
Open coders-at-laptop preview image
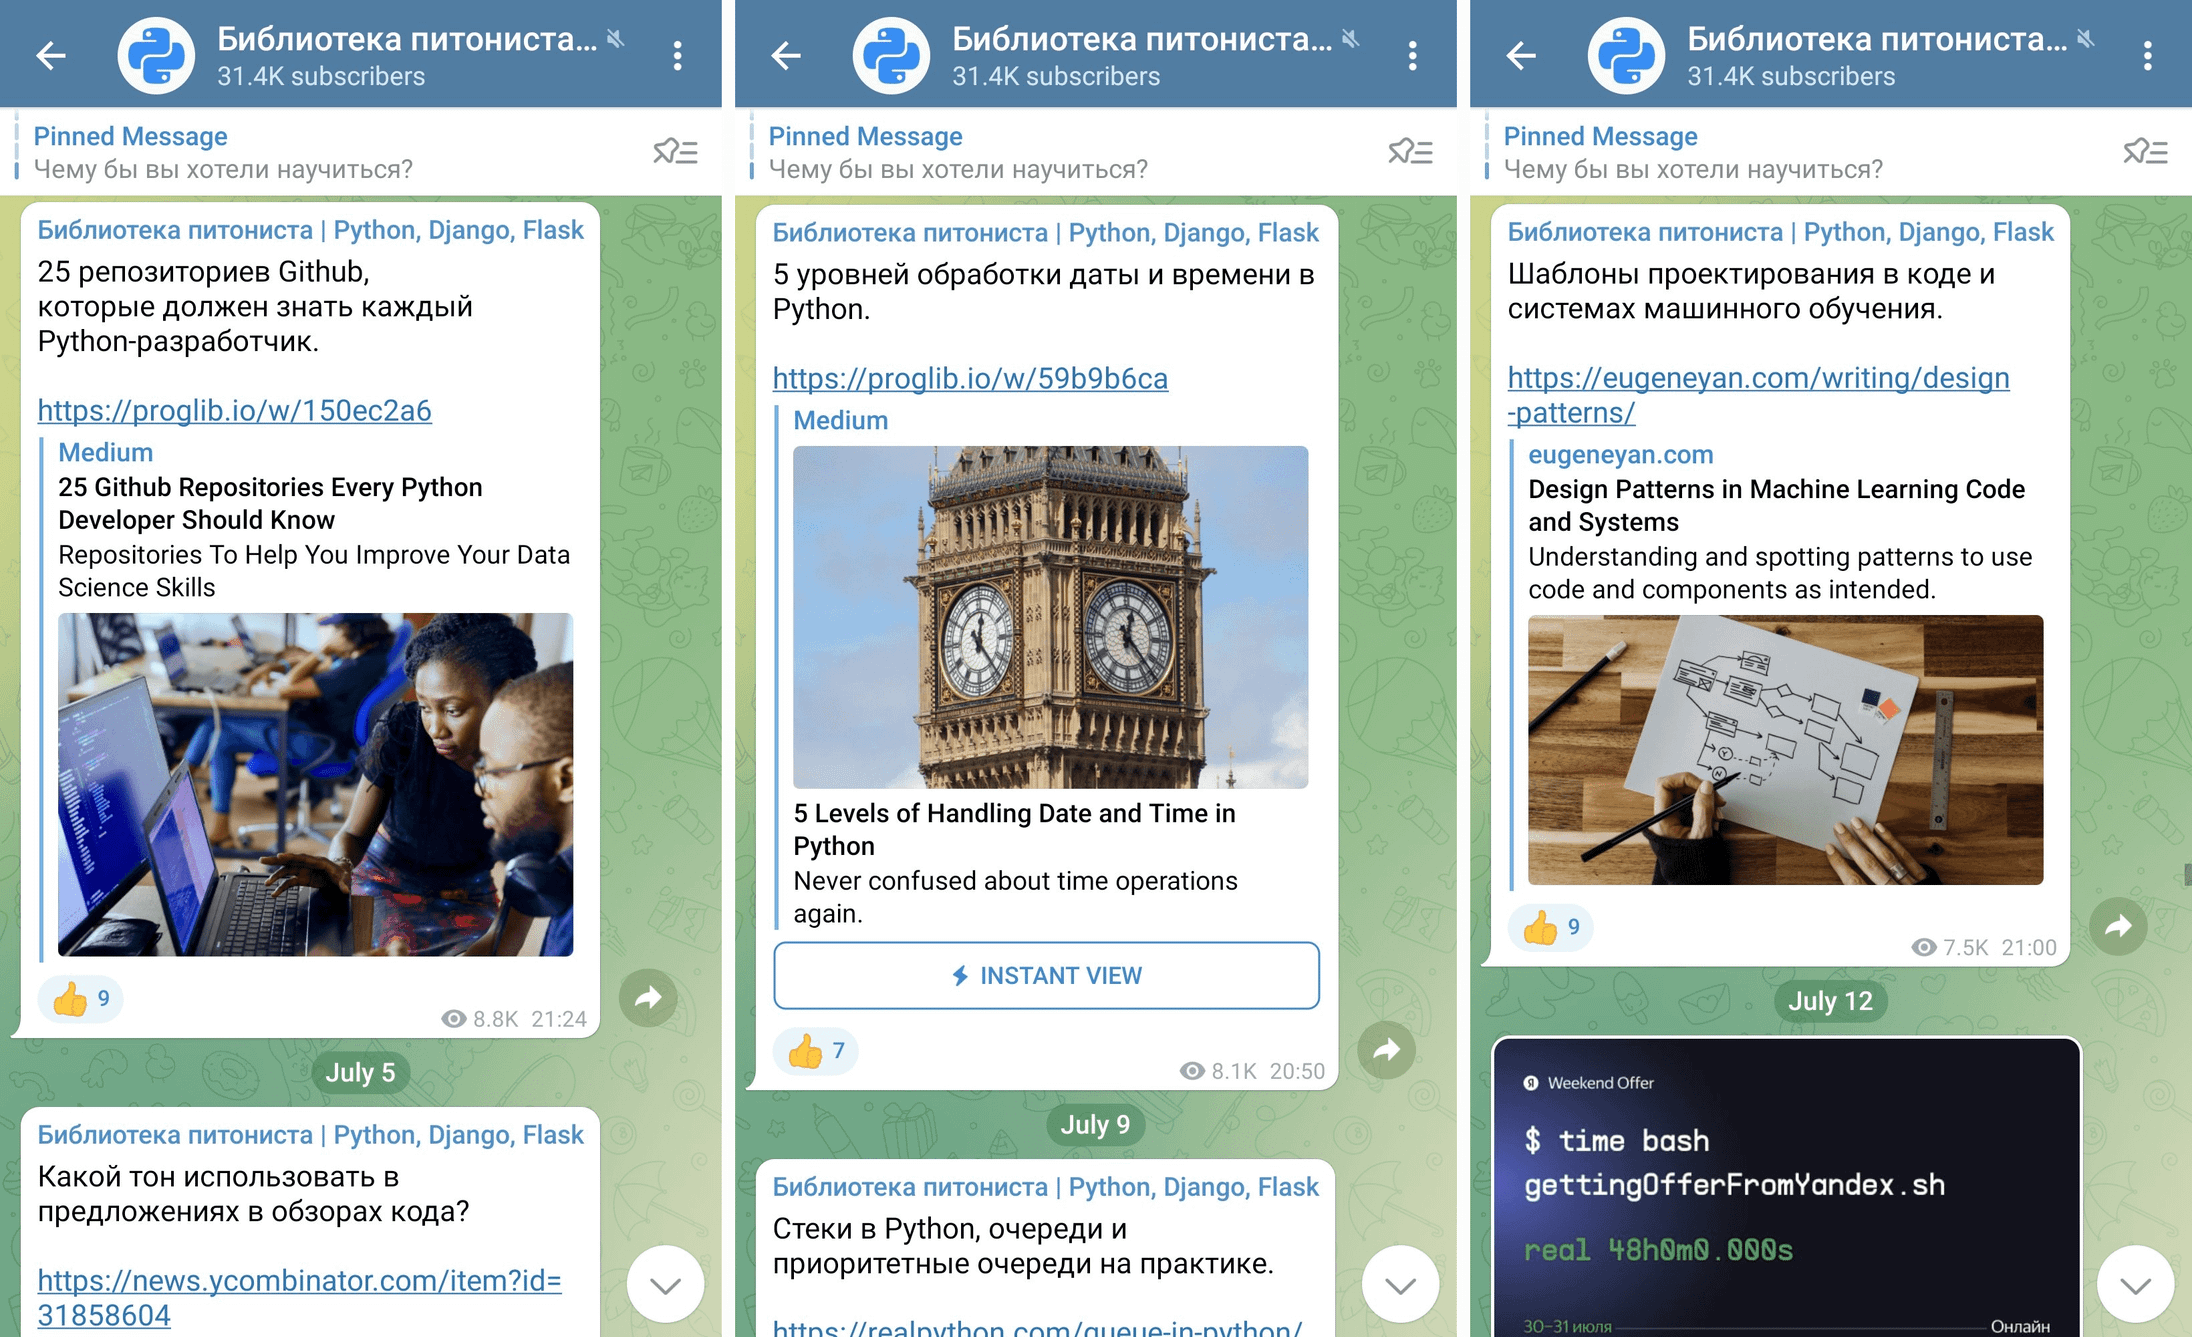click(x=315, y=785)
